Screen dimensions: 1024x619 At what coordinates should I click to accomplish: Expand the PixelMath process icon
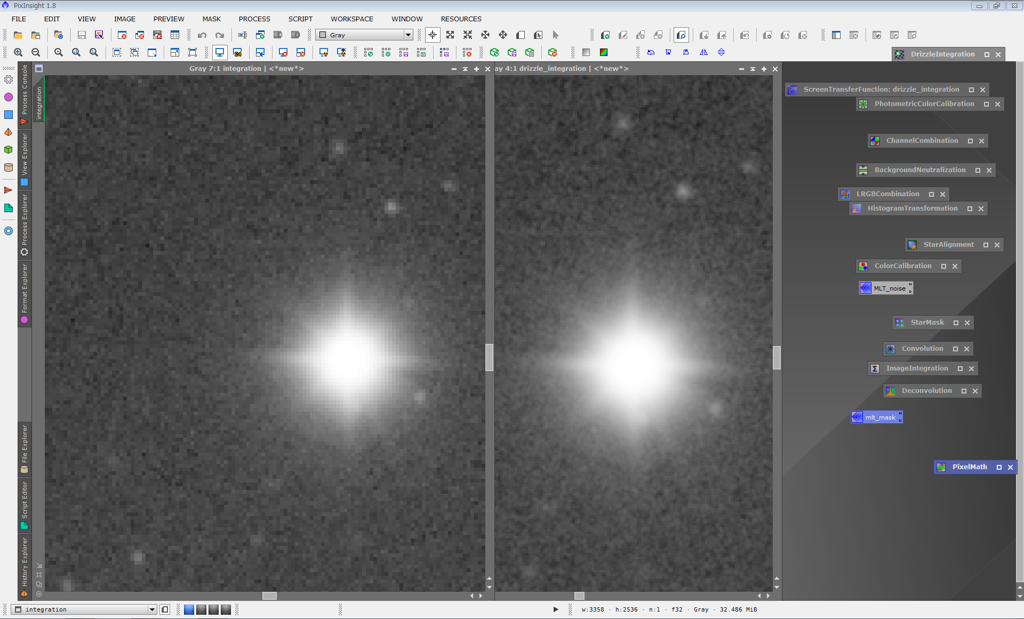(999, 467)
